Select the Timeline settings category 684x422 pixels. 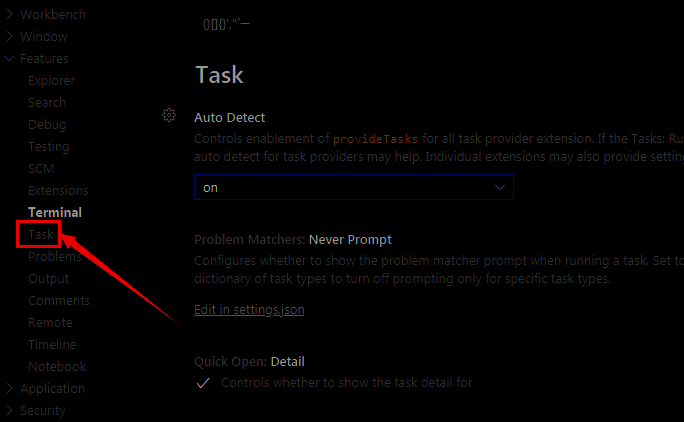click(52, 345)
